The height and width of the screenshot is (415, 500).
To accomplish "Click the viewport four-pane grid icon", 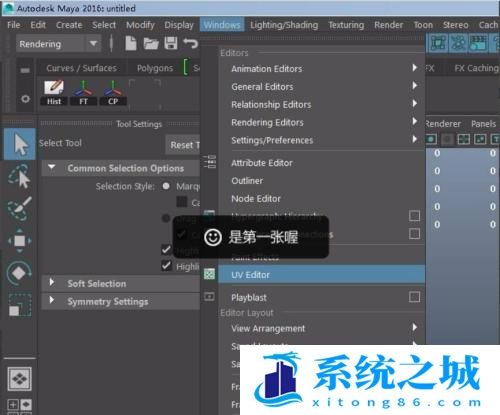I will point(464,139).
